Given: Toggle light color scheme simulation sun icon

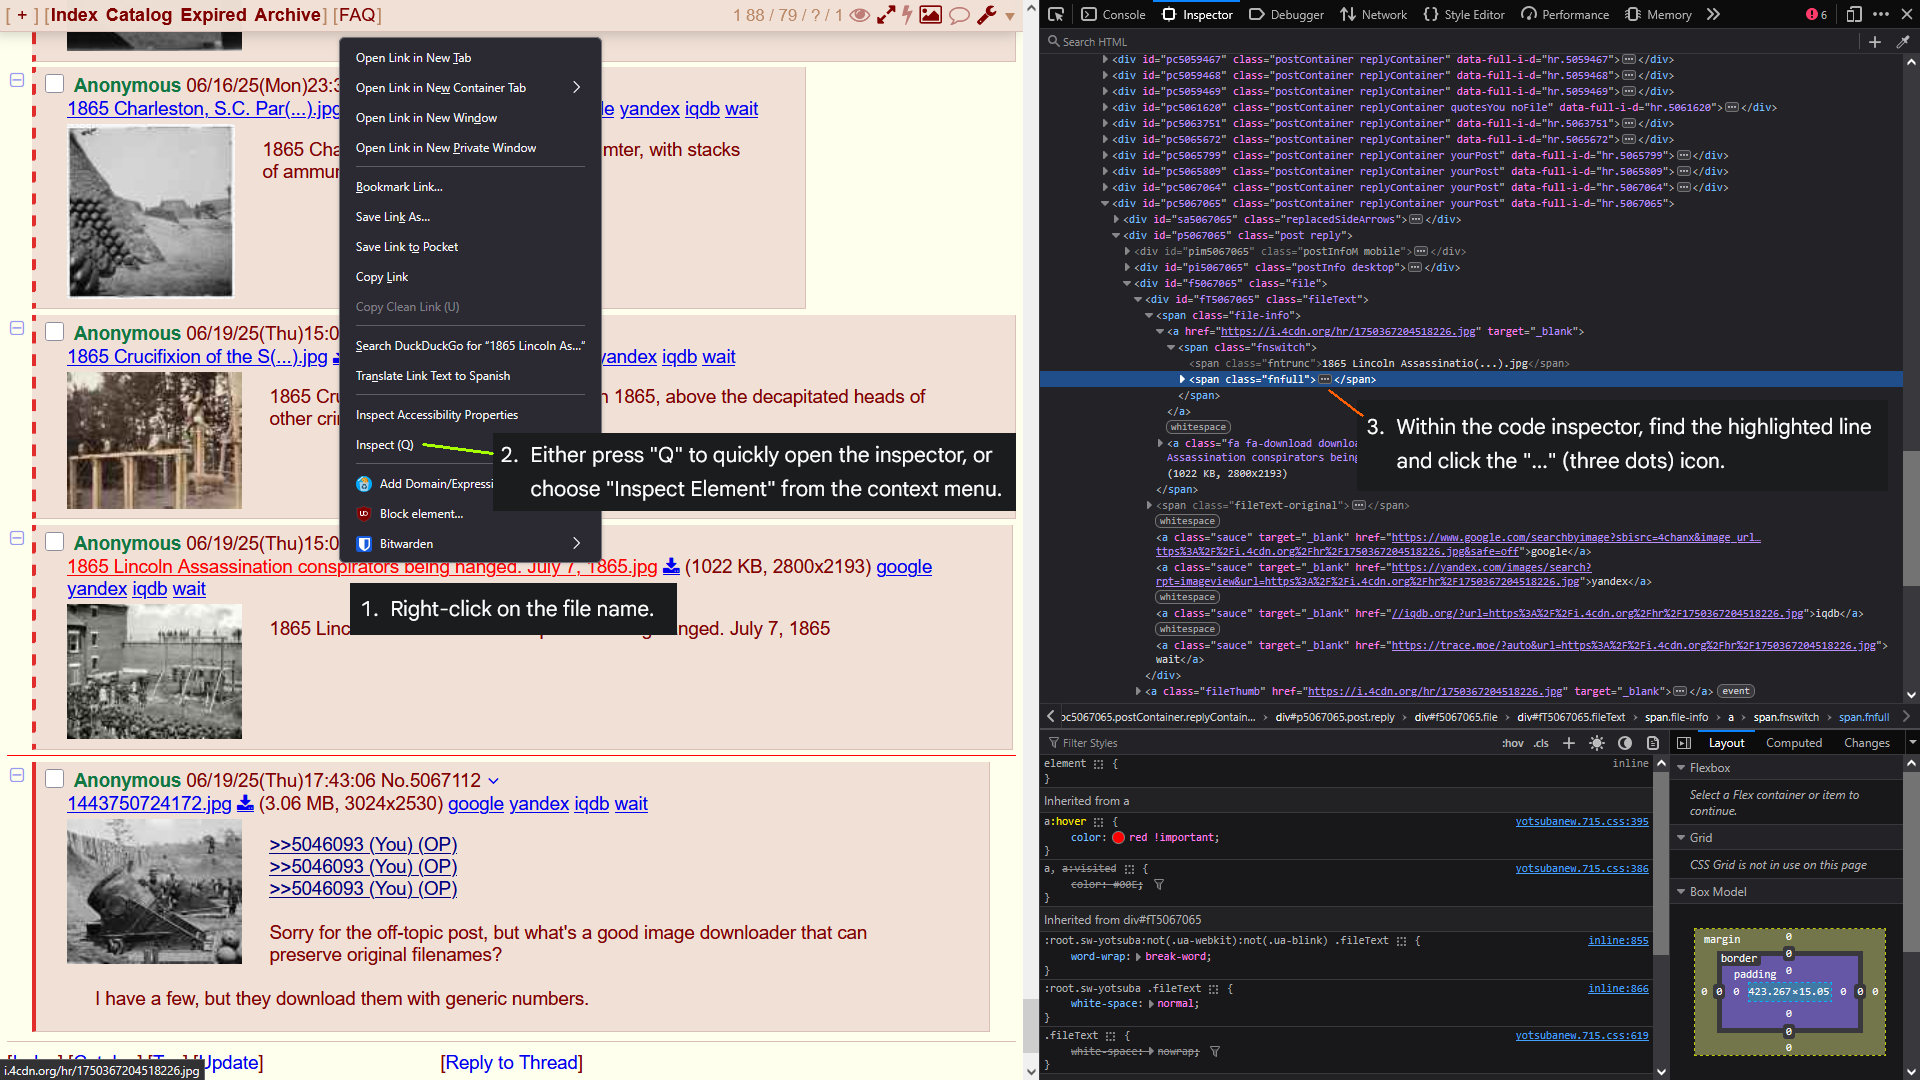Looking at the screenshot, I should point(1597,743).
